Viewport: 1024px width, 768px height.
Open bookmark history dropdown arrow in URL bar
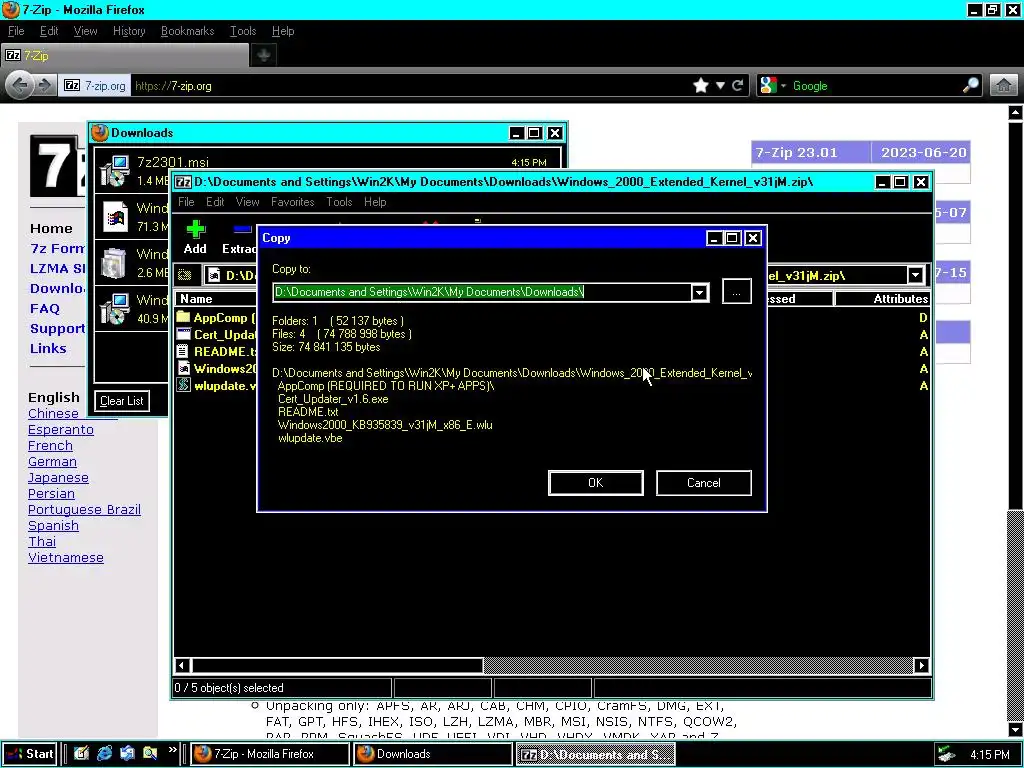tap(720, 86)
